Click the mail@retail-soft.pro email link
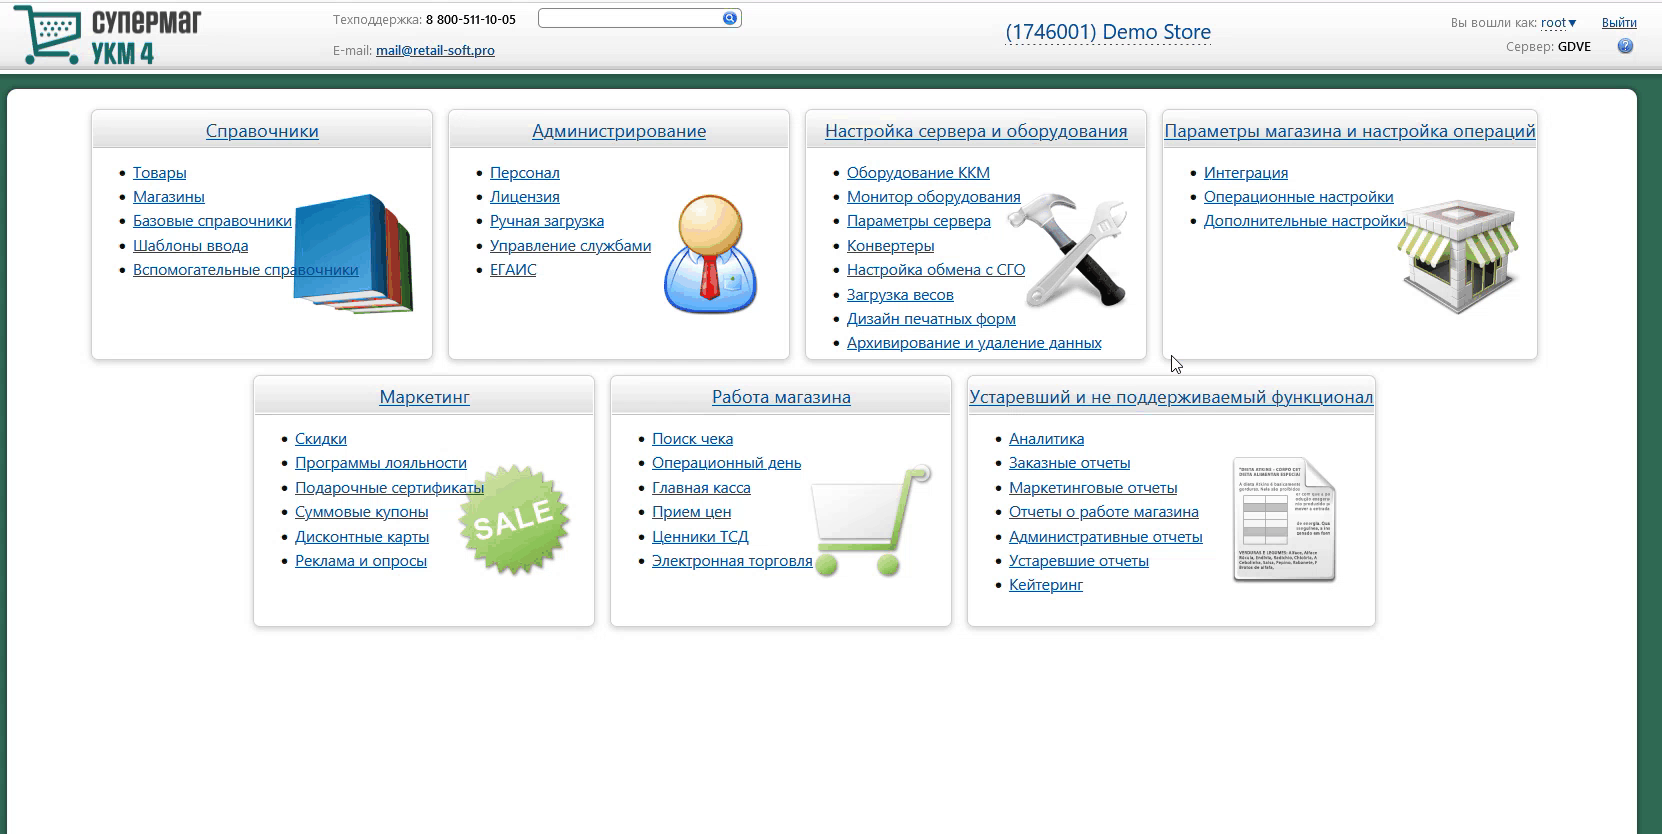This screenshot has width=1662, height=834. coord(435,50)
